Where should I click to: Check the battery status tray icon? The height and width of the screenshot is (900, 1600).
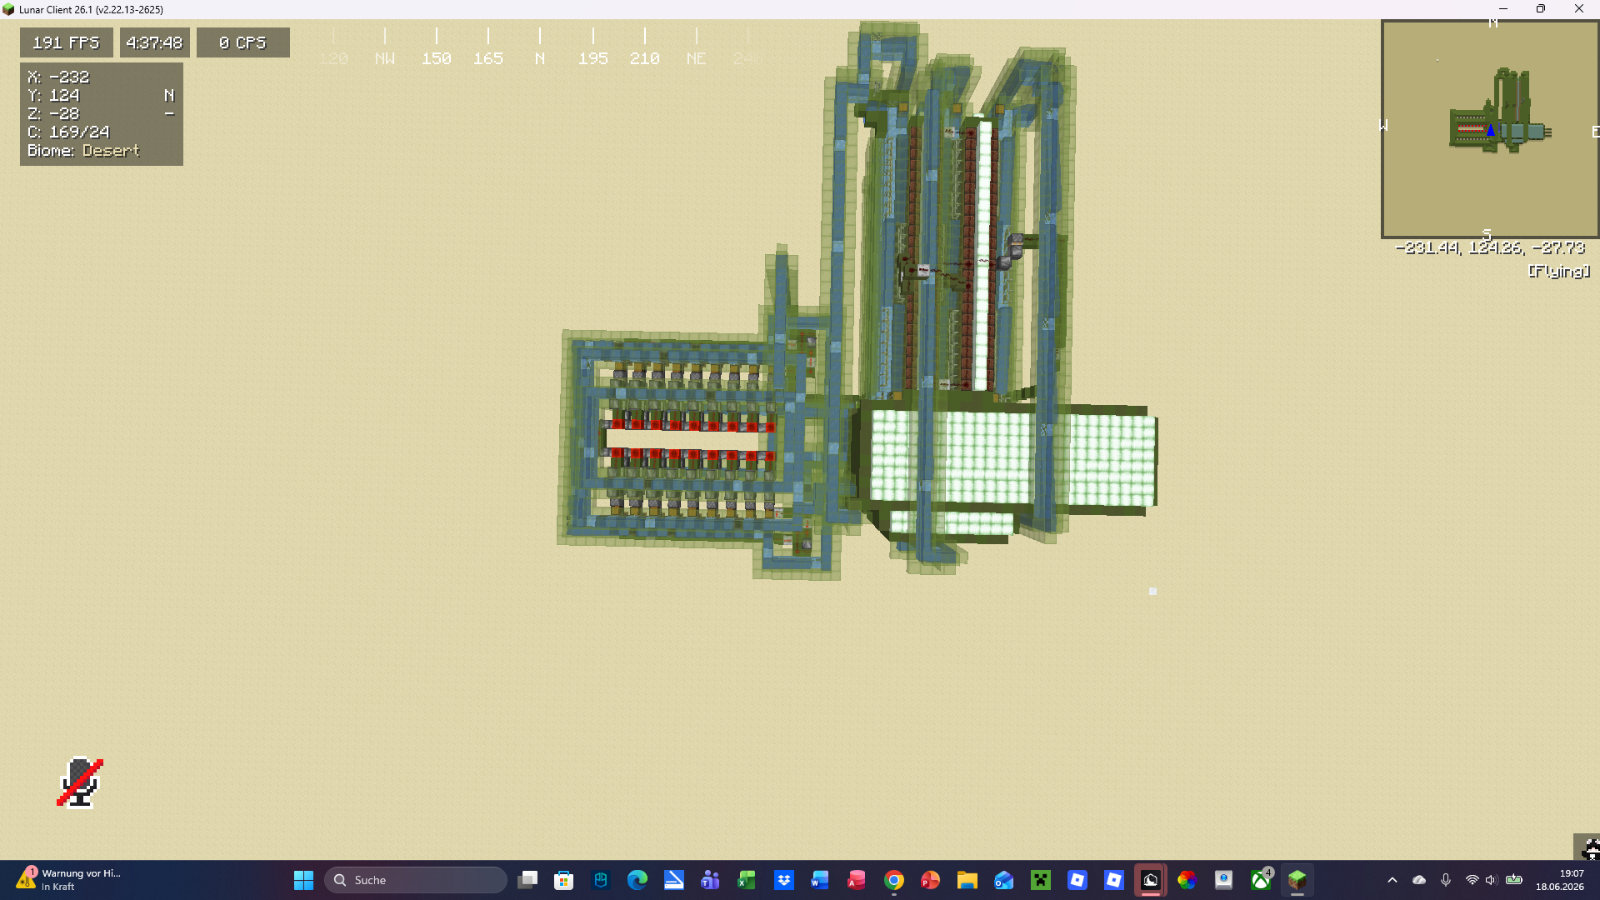1514,880
